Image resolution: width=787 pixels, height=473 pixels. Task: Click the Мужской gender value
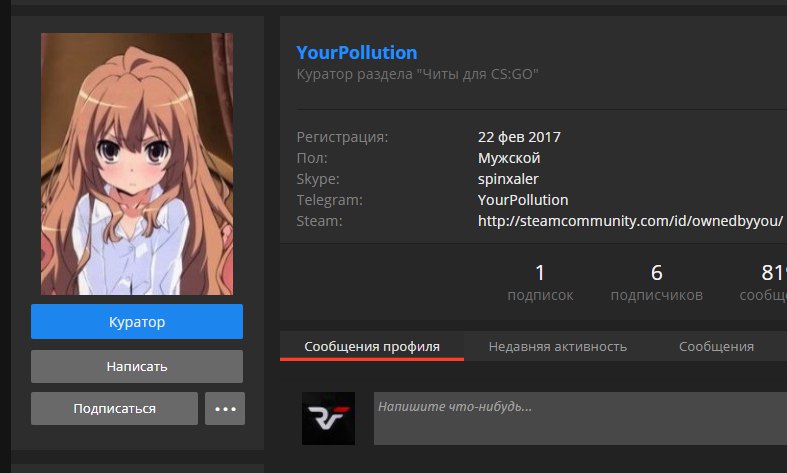pyautogui.click(x=509, y=157)
